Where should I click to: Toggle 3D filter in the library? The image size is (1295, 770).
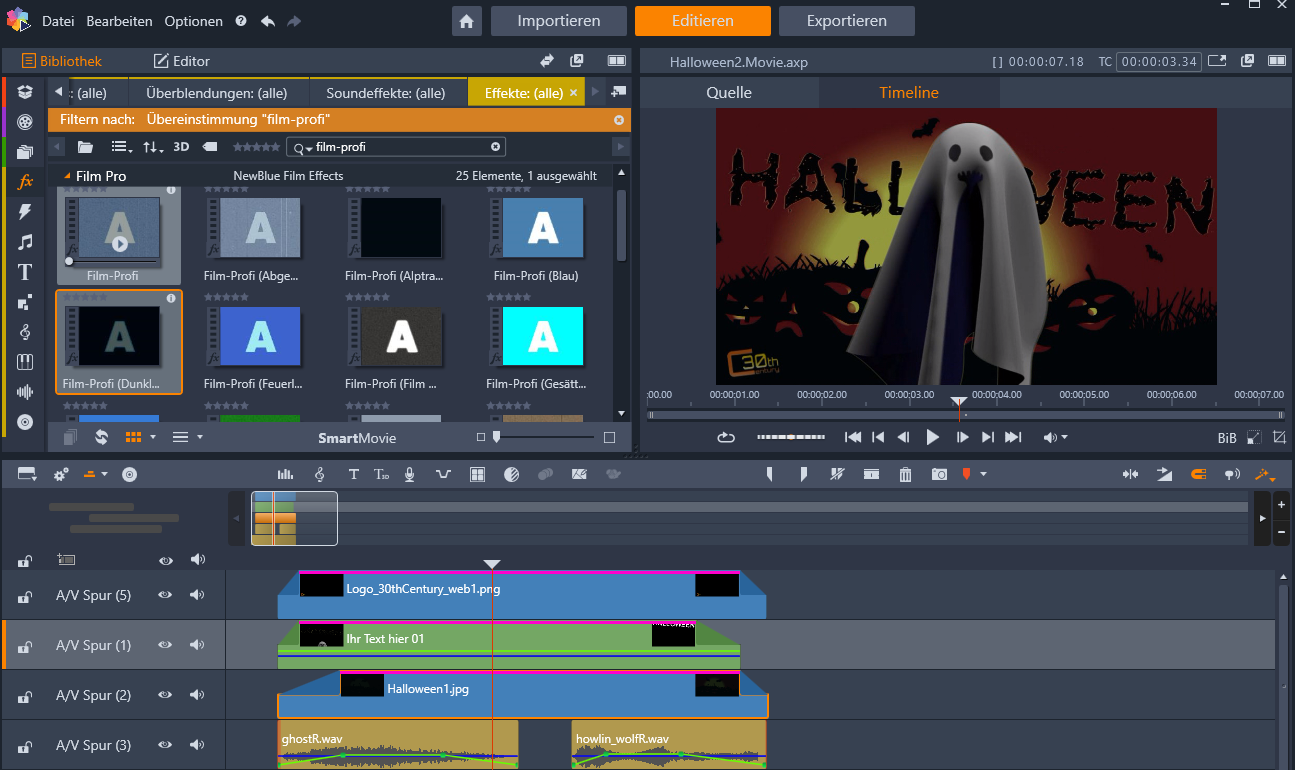(181, 147)
